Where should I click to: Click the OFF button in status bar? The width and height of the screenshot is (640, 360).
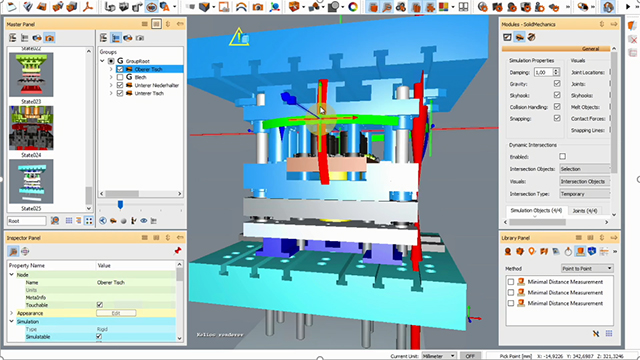[x=470, y=356]
